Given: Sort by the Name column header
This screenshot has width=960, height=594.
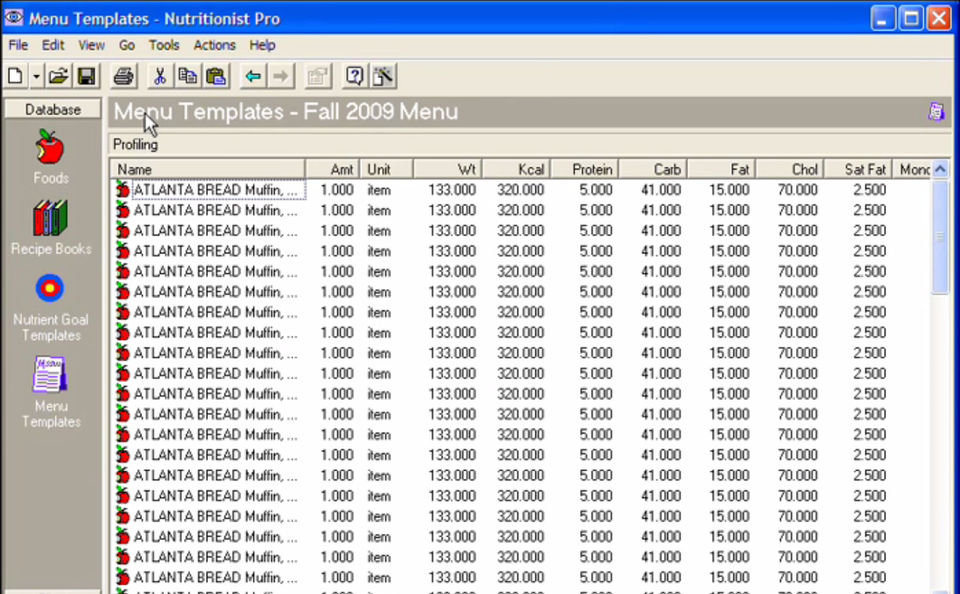Looking at the screenshot, I should click(x=208, y=169).
